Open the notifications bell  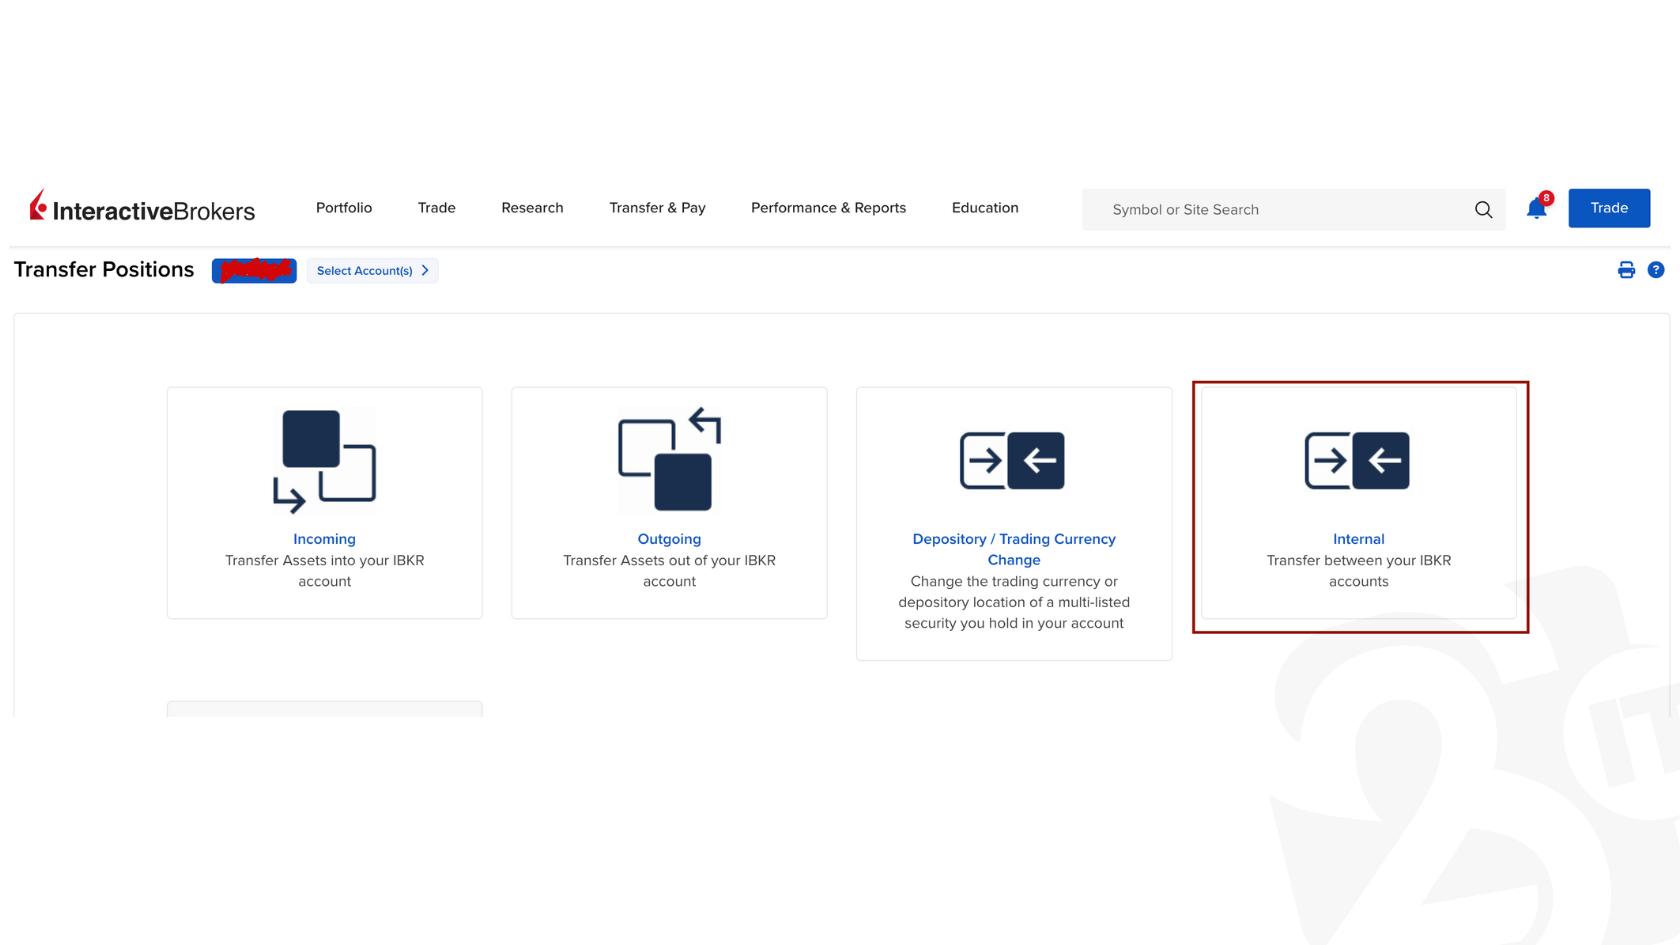click(1536, 209)
